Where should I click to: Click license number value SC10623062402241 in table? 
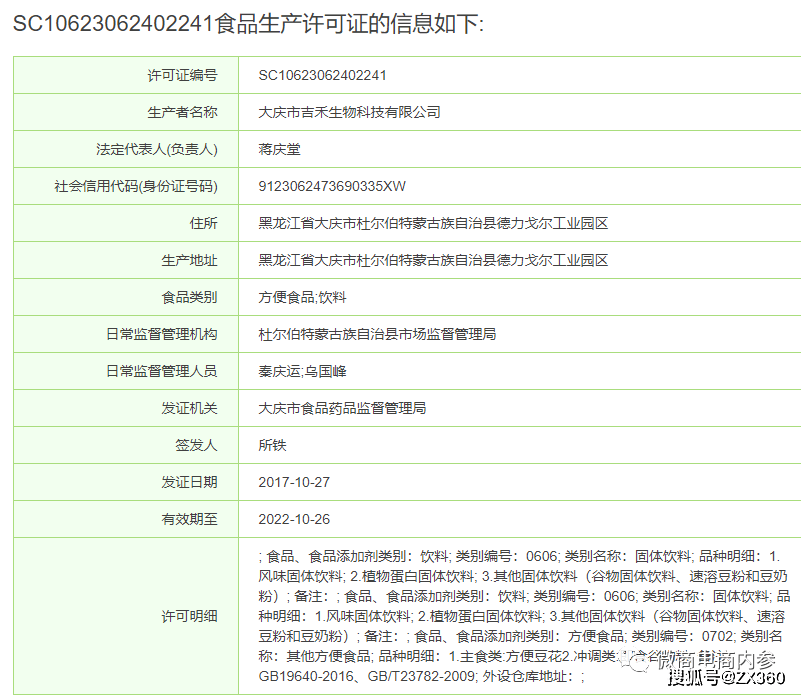click(322, 75)
